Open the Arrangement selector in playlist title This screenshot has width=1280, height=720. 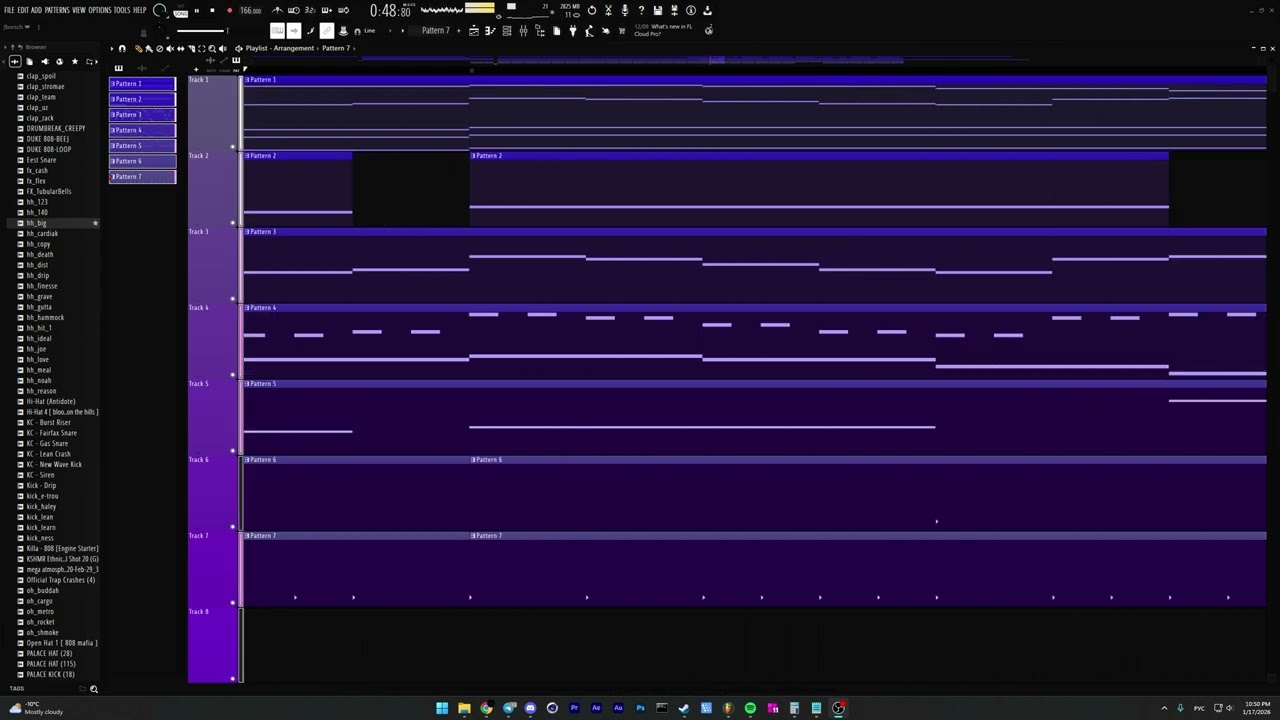[x=293, y=48]
